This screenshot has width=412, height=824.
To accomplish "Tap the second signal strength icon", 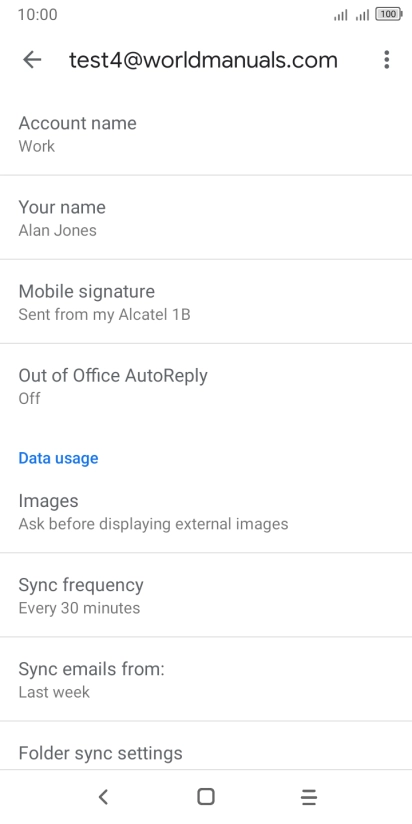I will (362, 15).
